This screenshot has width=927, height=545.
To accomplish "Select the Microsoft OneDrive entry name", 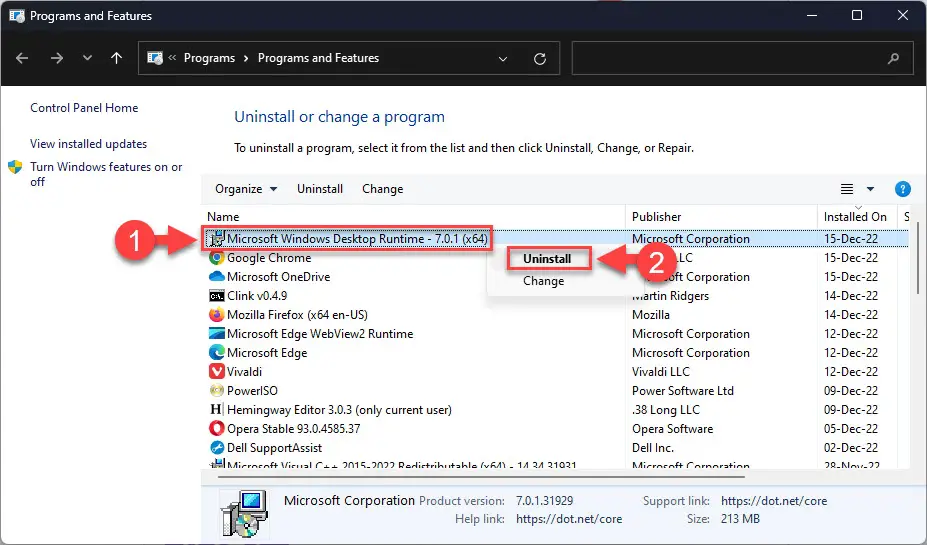I will 278,277.
